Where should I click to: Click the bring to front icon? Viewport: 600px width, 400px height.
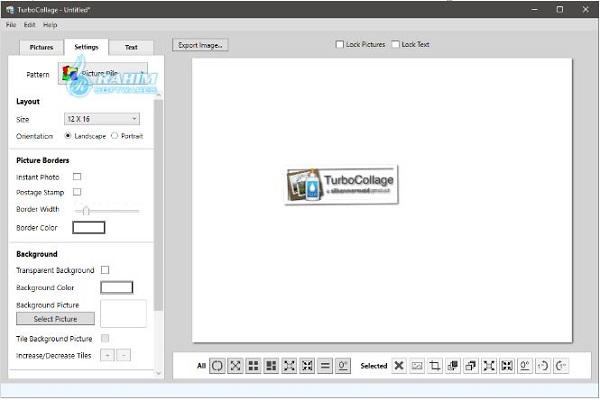click(453, 366)
